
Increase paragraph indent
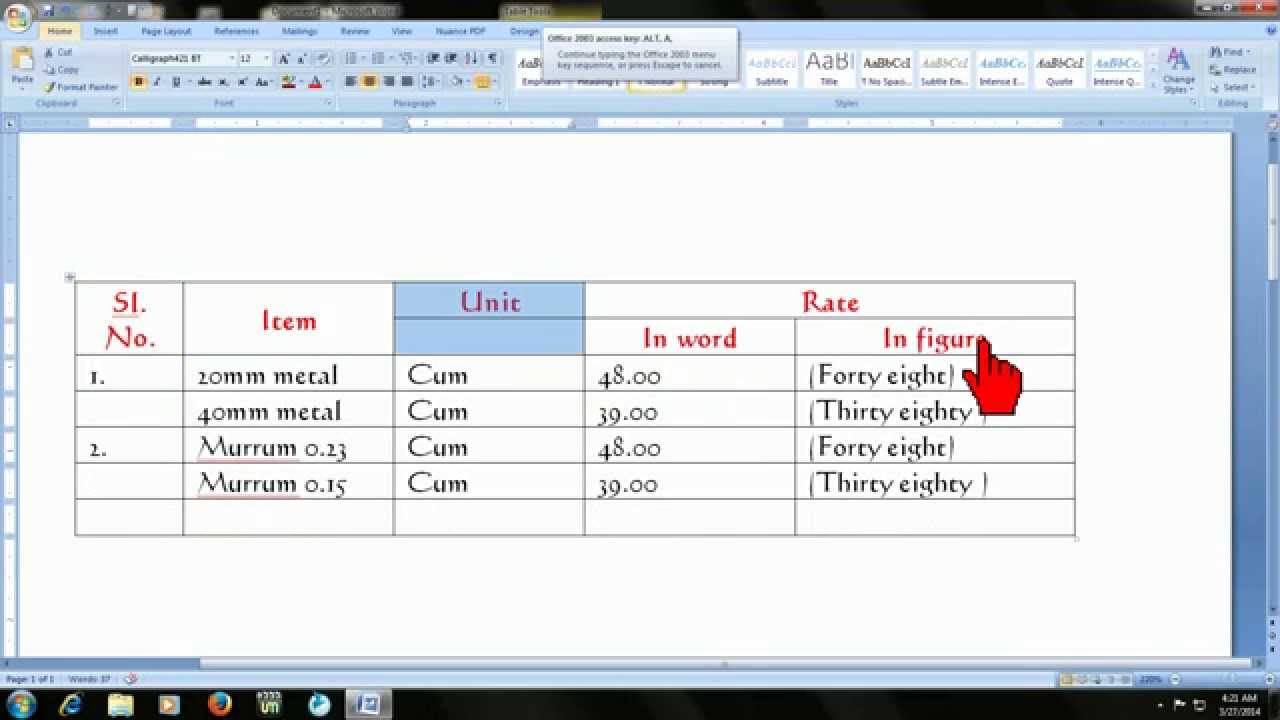pyautogui.click(x=452, y=59)
